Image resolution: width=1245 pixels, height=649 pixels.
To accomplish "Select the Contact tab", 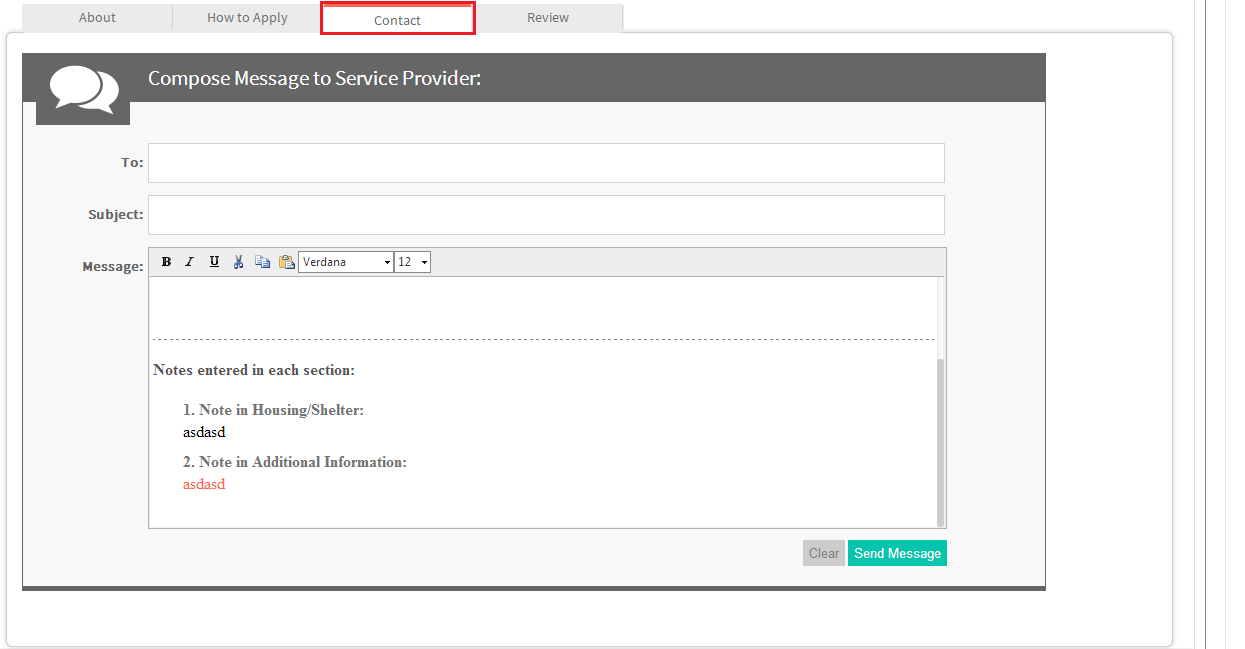I will pyautogui.click(x=397, y=19).
